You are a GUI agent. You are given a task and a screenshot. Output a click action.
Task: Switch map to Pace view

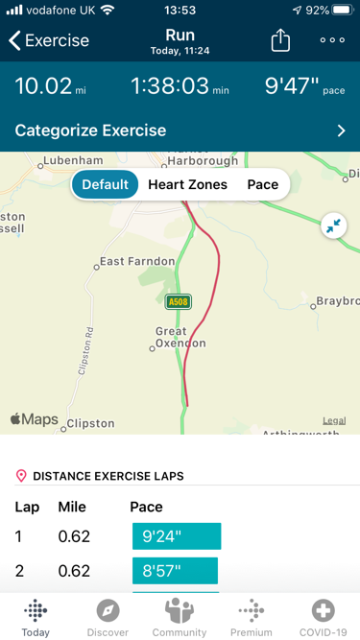(263, 184)
